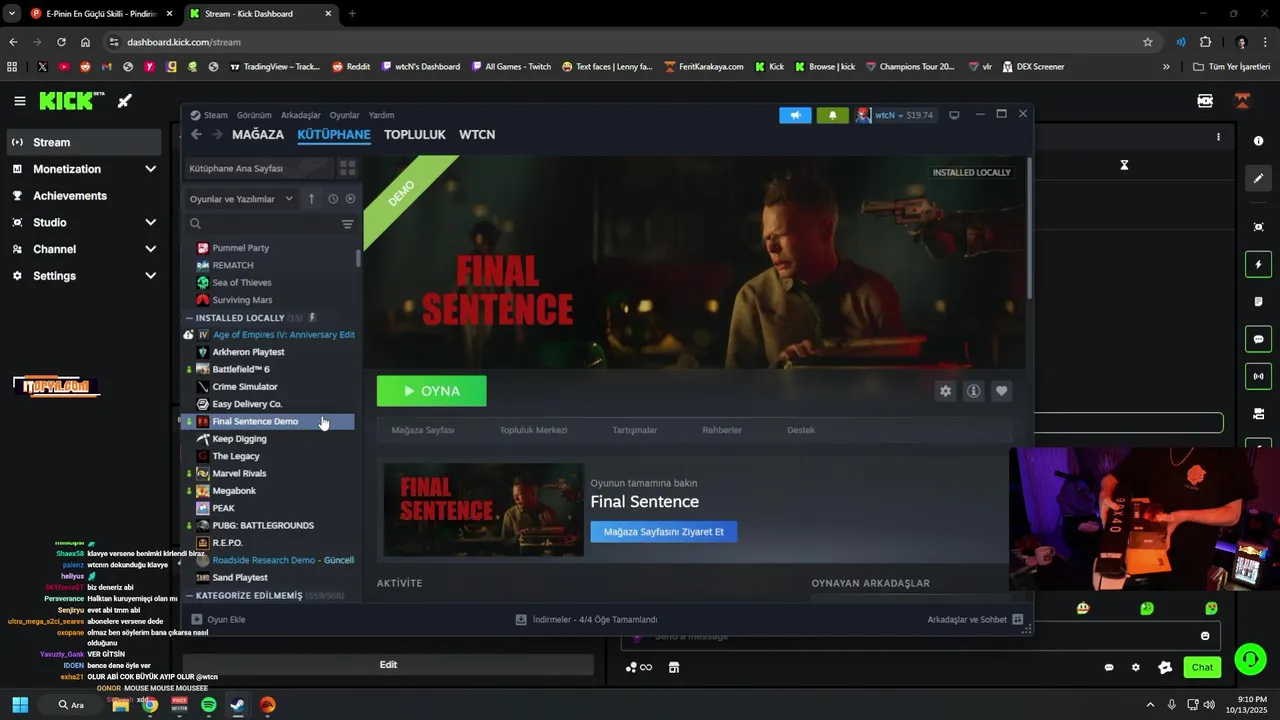Open Görünüm menu in Steam

click(x=254, y=115)
